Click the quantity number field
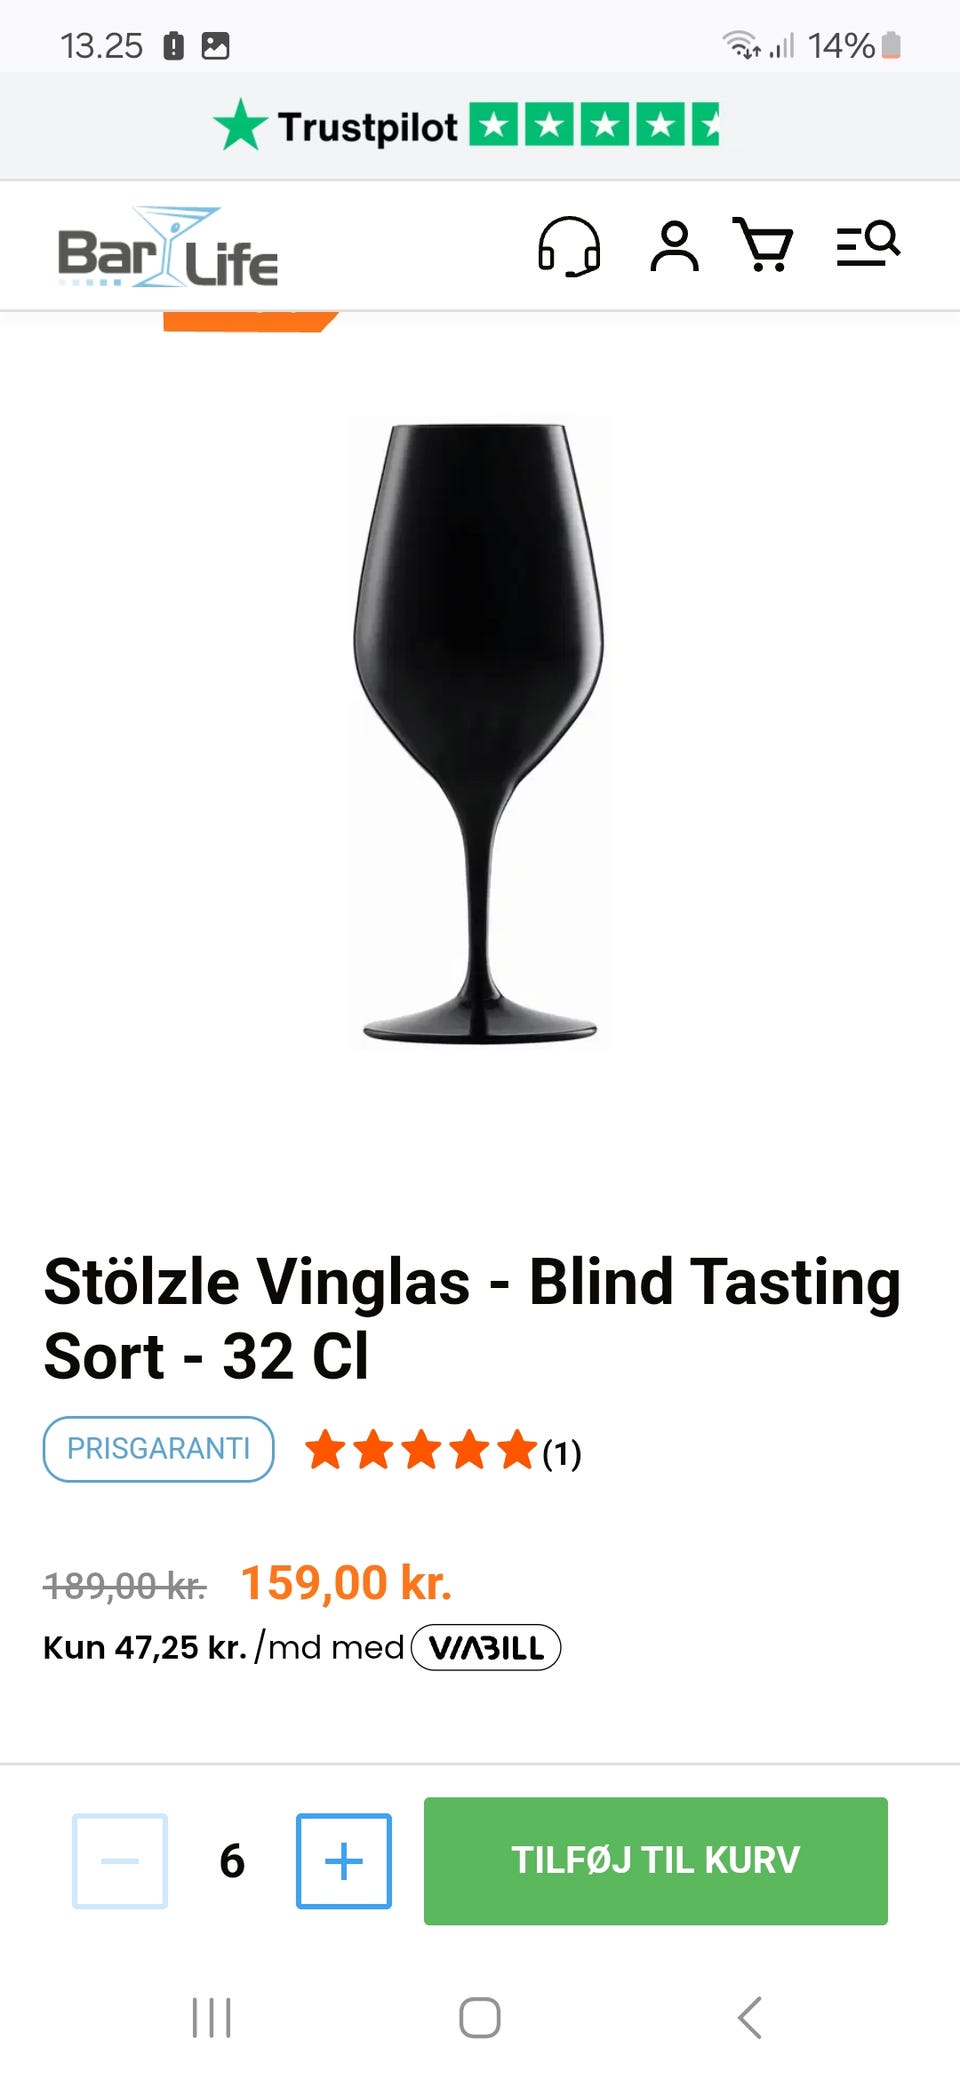Image resolution: width=960 pixels, height=2080 pixels. tap(232, 1861)
